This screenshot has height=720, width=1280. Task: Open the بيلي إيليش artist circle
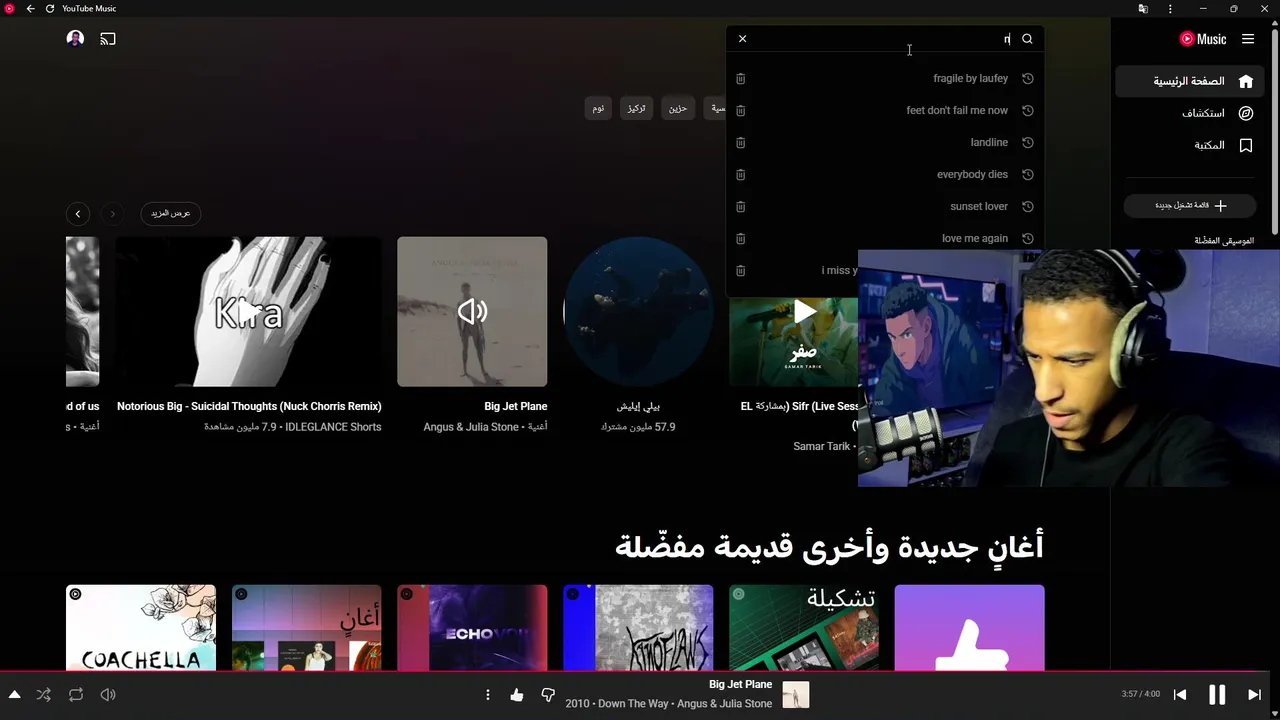click(638, 312)
